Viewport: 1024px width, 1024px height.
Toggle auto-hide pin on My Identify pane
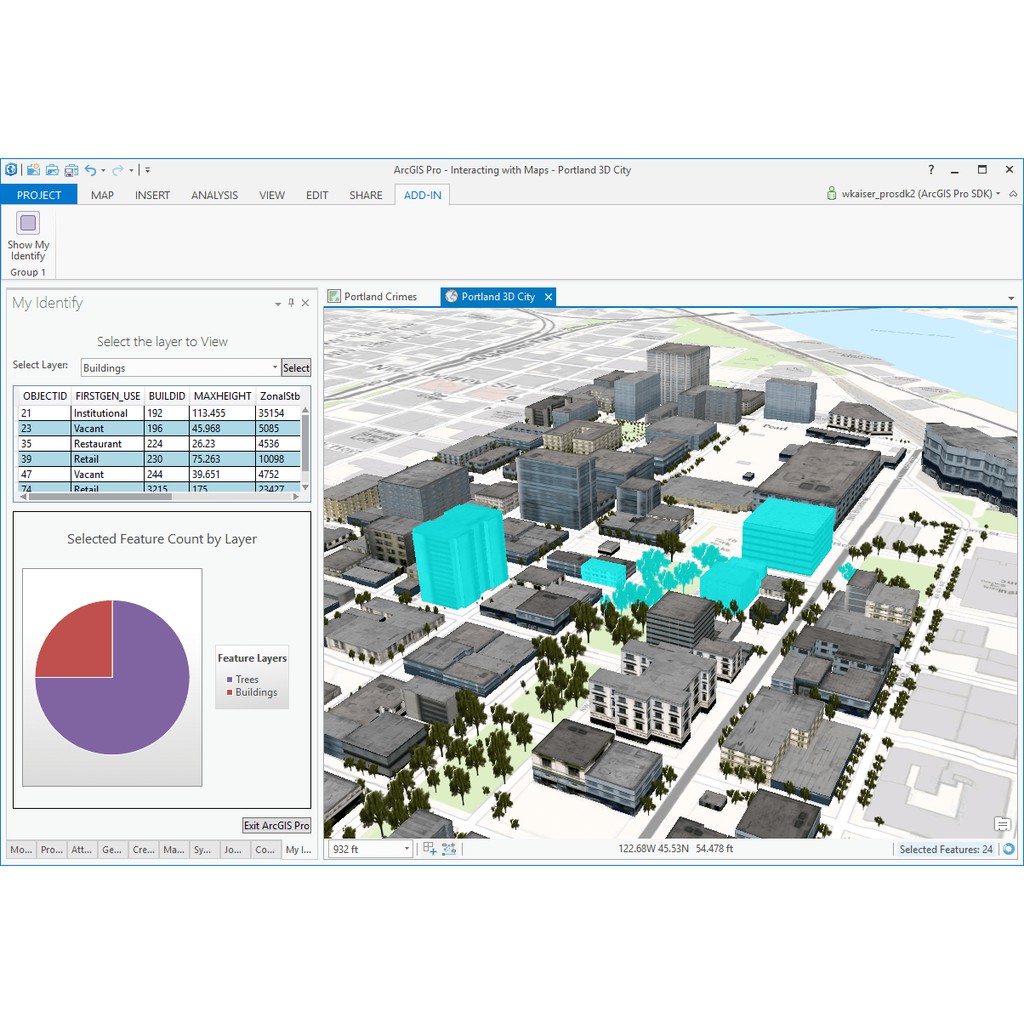[291, 303]
